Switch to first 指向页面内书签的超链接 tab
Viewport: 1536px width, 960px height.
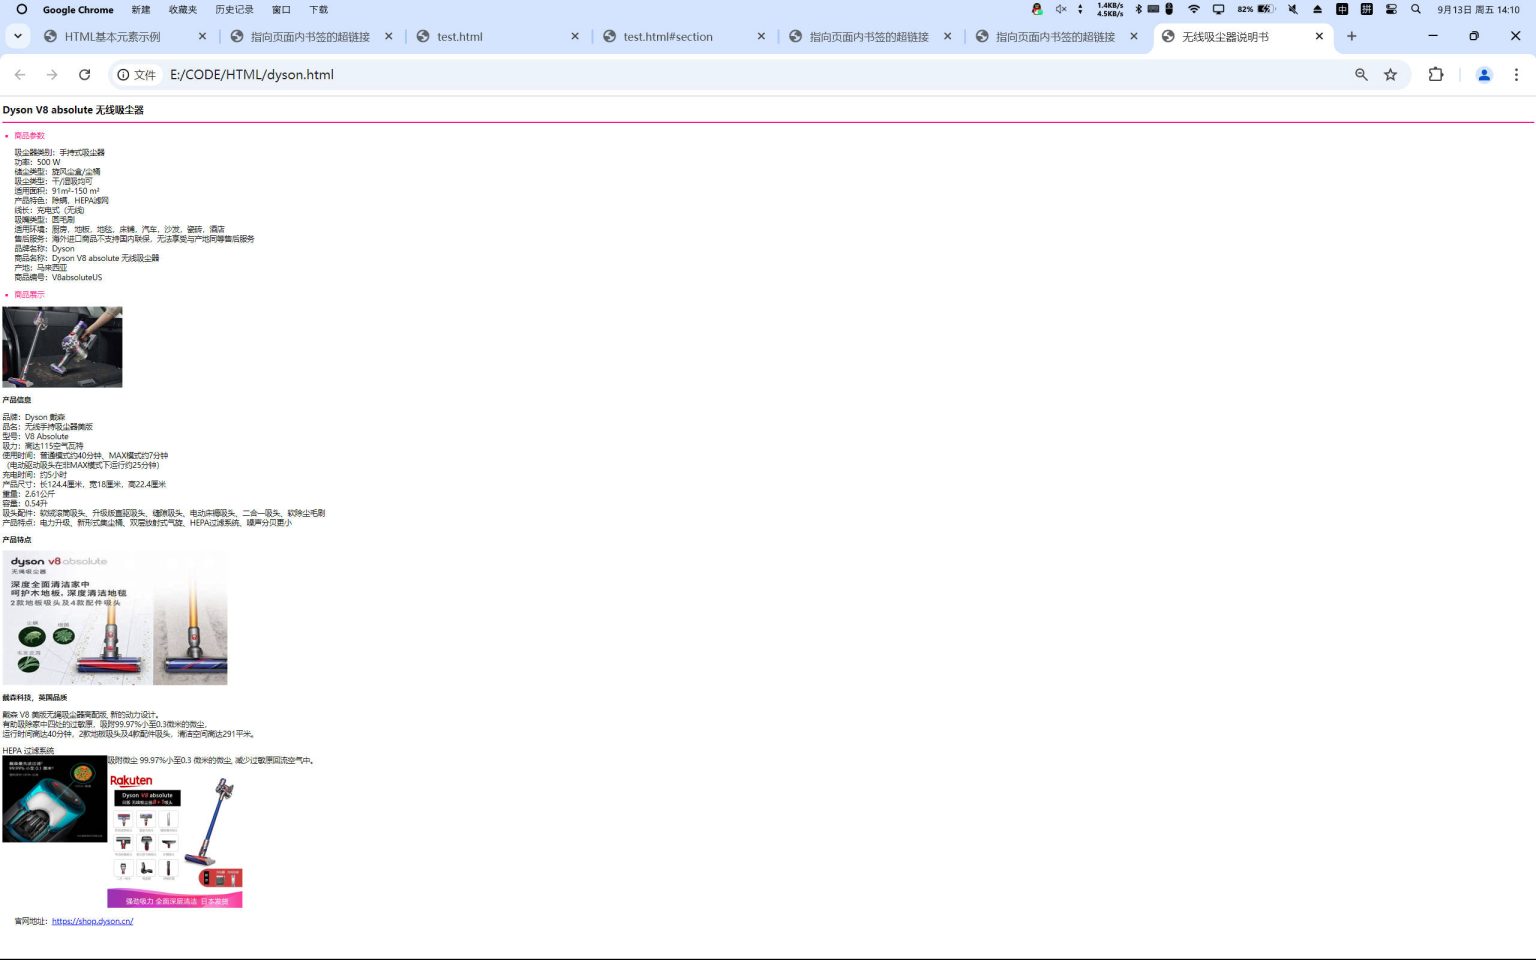pos(310,37)
